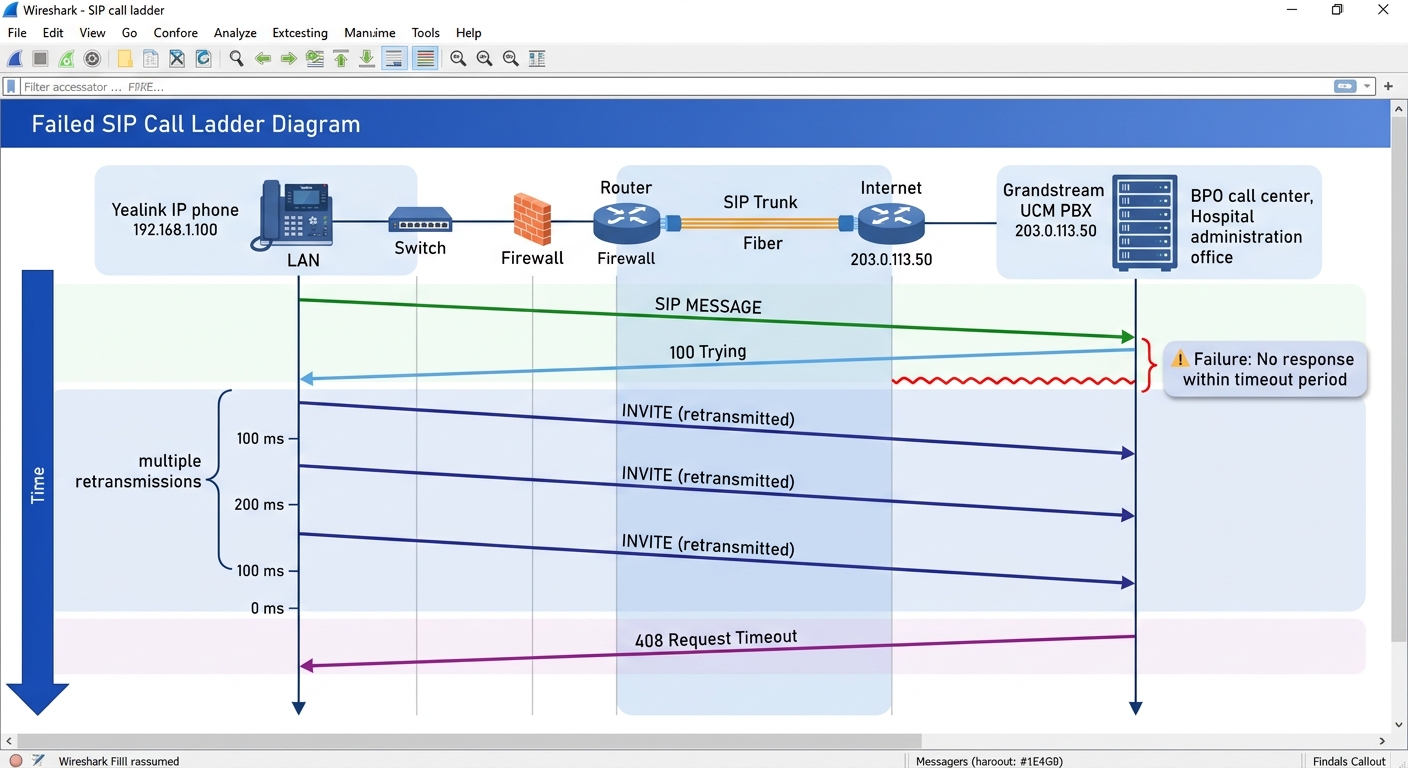Screen dimensions: 1408x768
Task: Click the Messagers status bar entry
Action: pyautogui.click(x=989, y=761)
